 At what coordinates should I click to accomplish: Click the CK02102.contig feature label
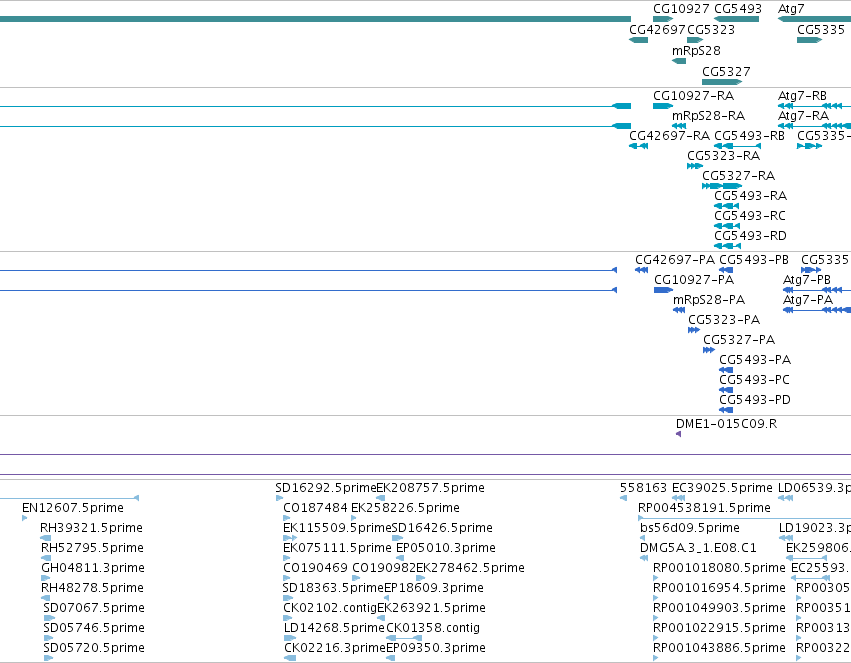[x=330, y=609]
